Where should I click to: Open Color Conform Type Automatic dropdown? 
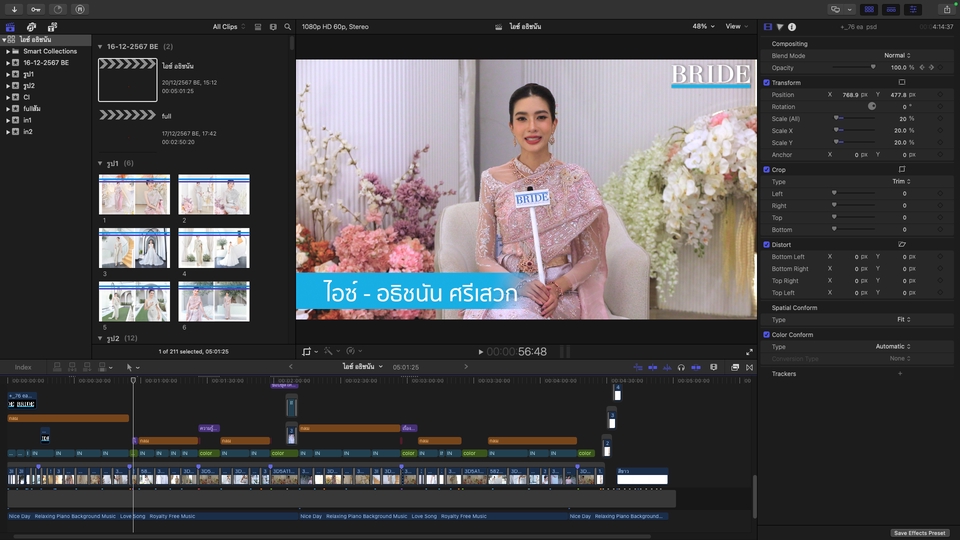[x=893, y=347]
